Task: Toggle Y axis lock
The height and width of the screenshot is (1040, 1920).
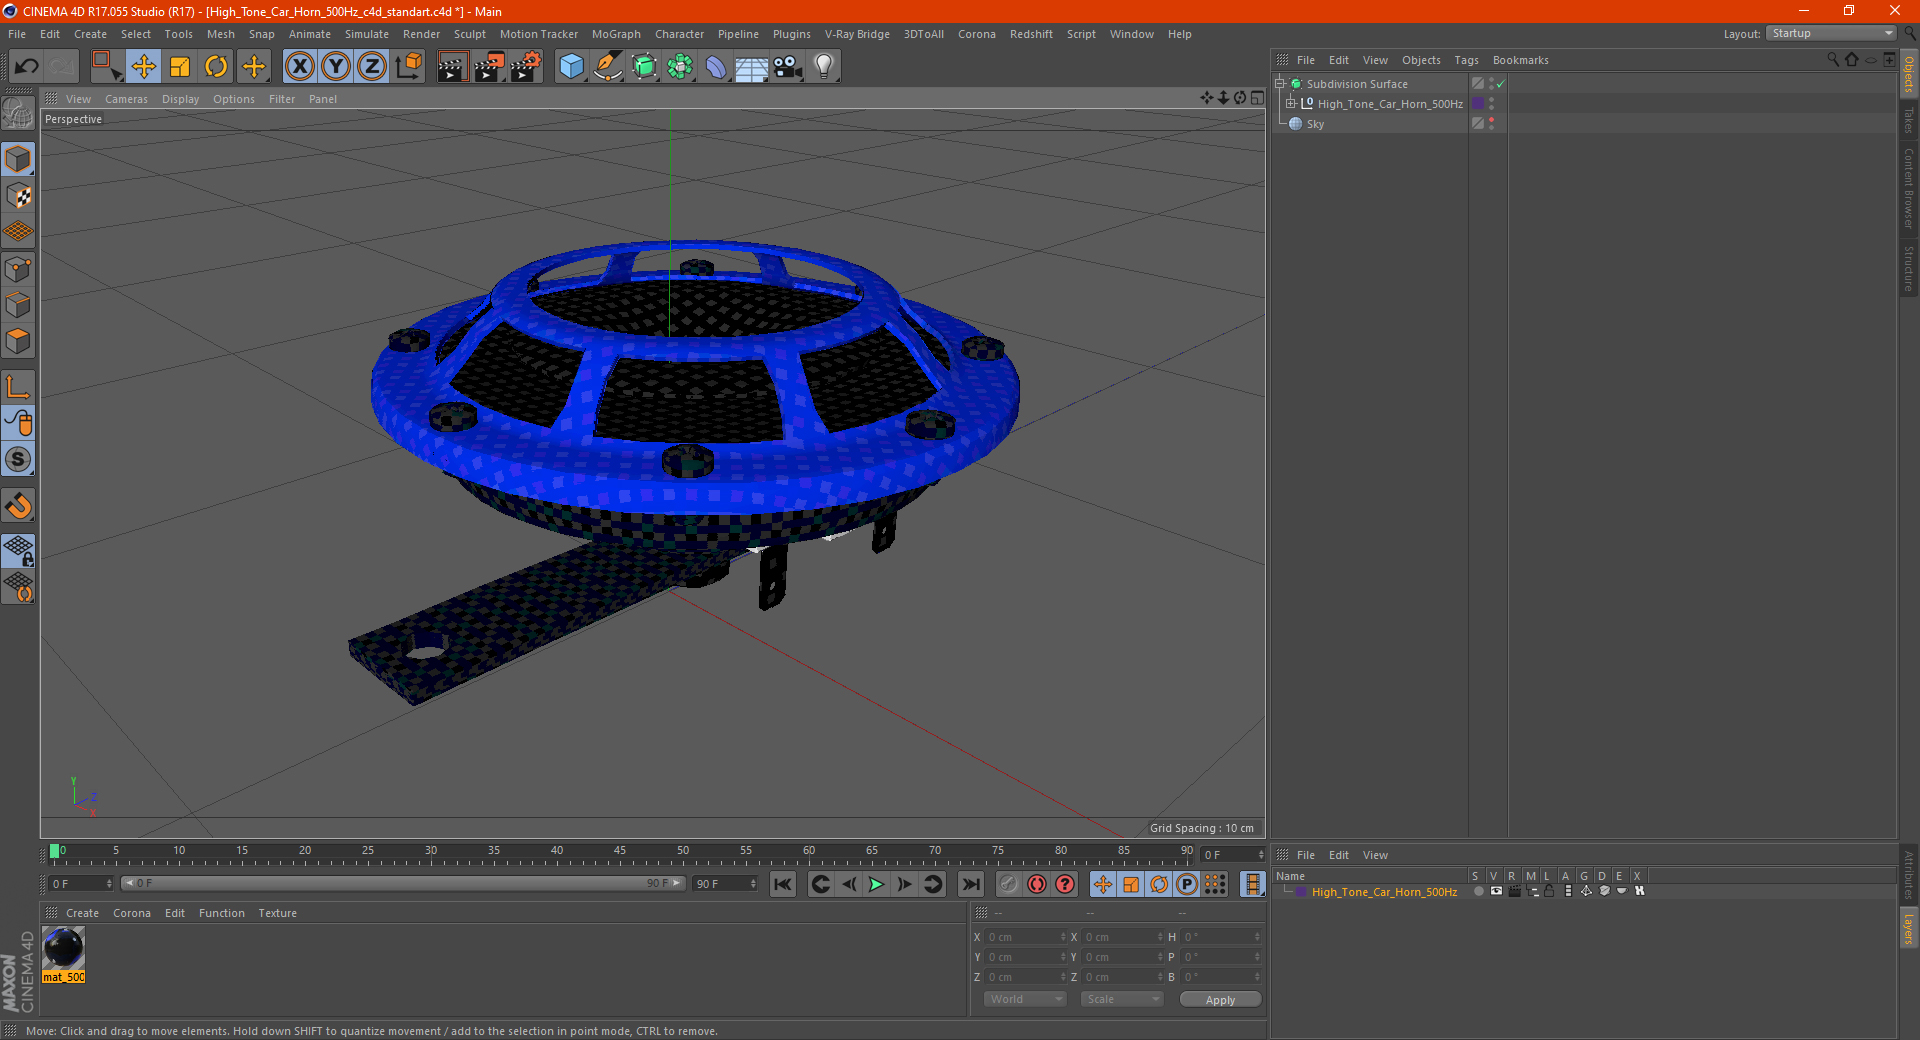Action: pos(336,67)
